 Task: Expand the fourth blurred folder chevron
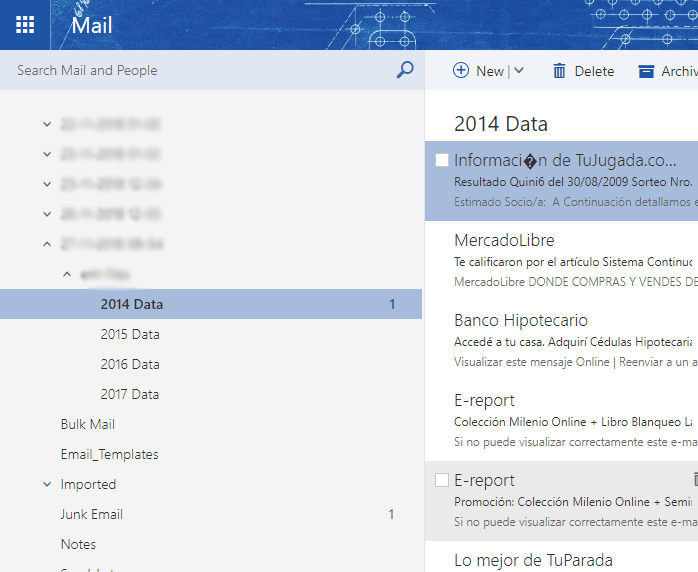pyautogui.click(x=47, y=214)
